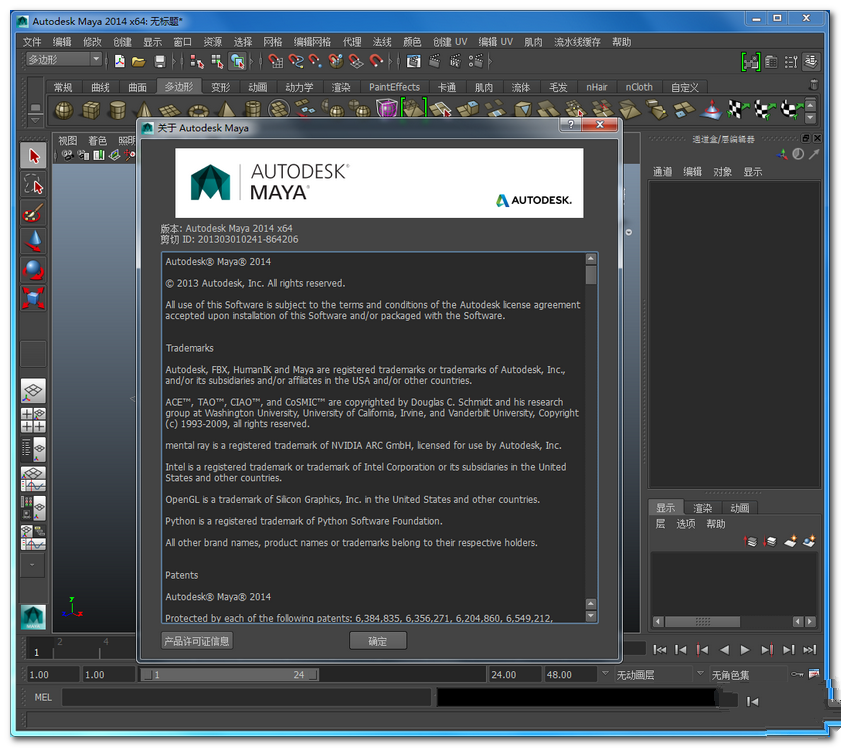Show the previous shelf row with up arrow
This screenshot has height=748, width=841.
[x=810, y=104]
